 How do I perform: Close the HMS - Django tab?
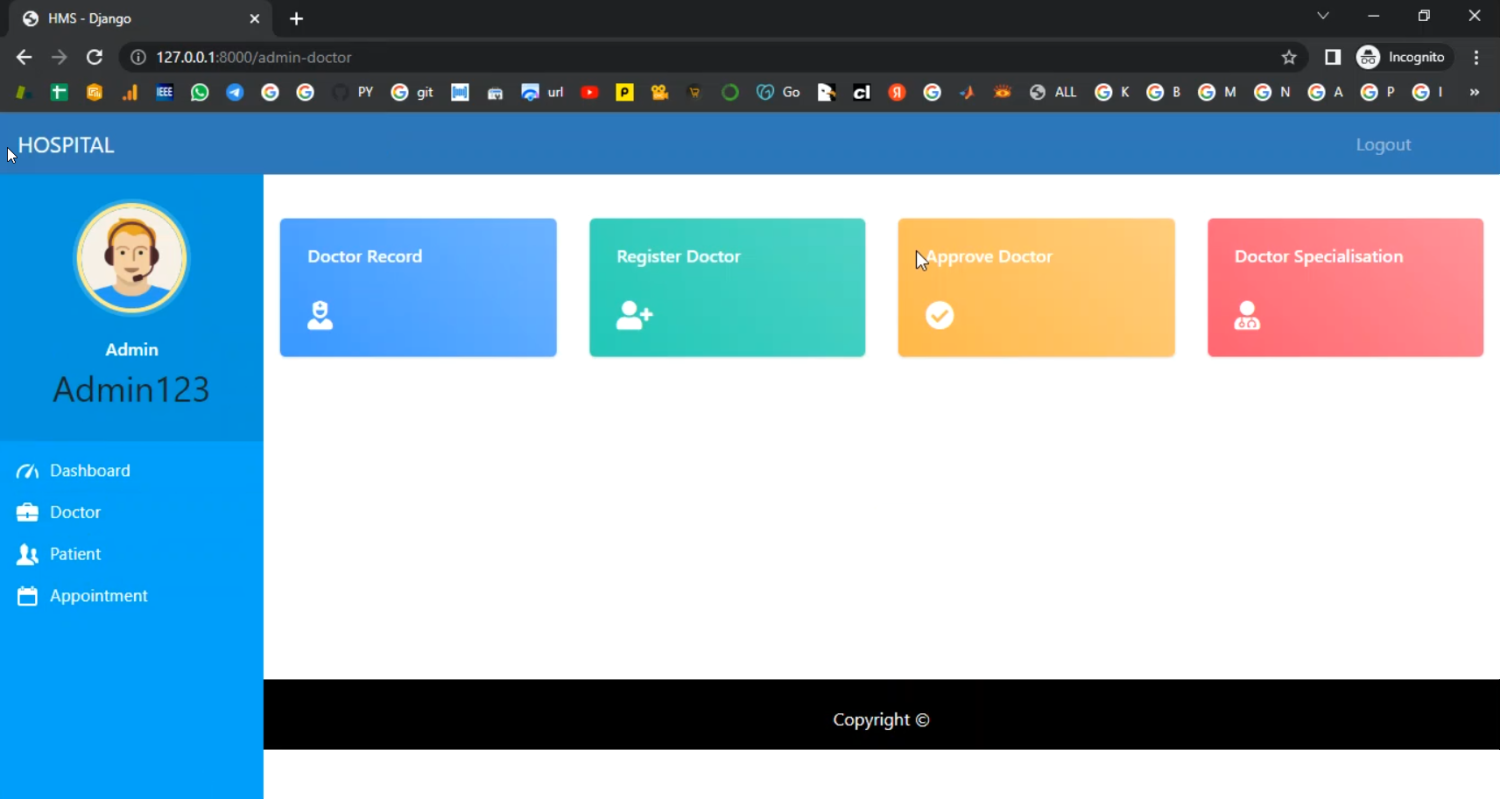tap(254, 18)
